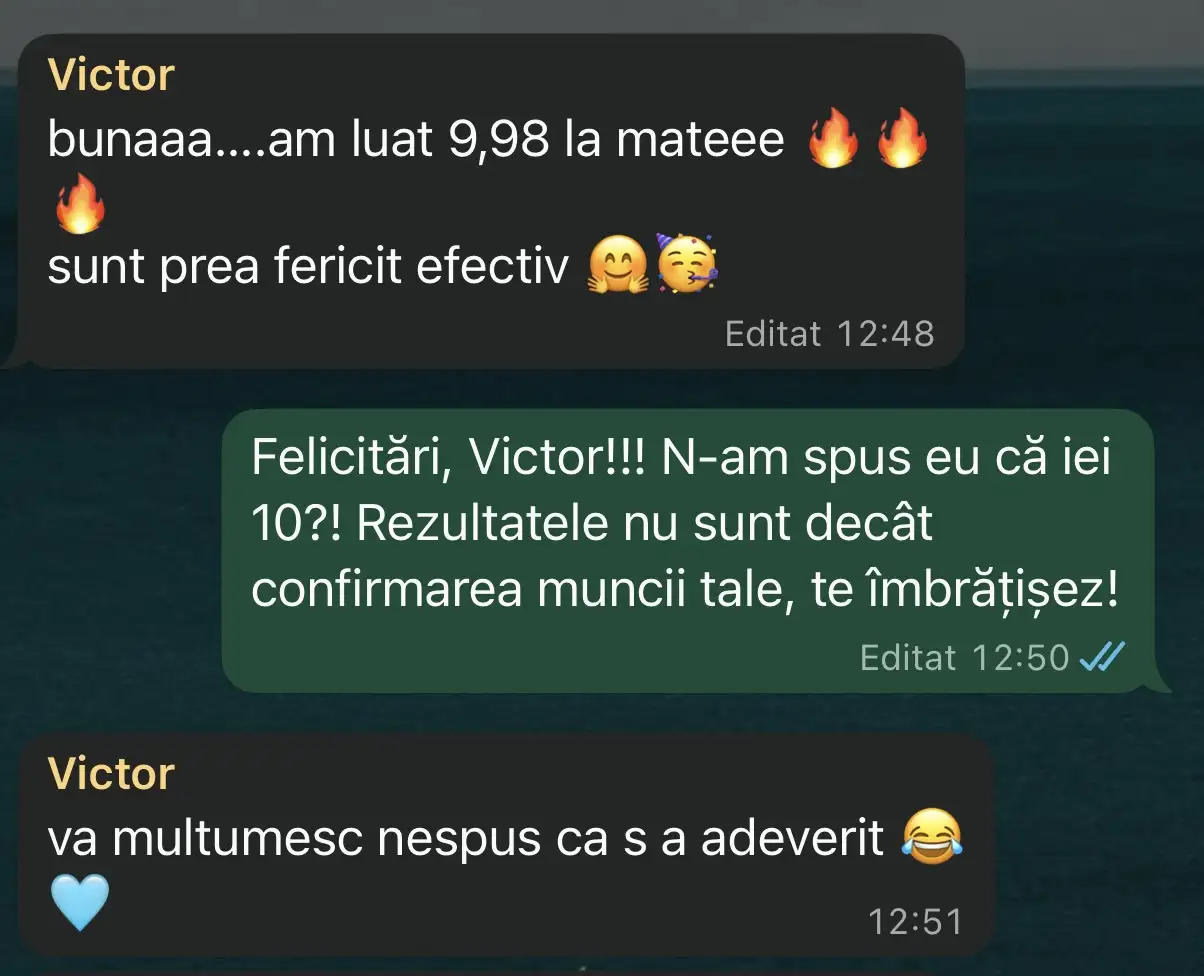Viewport: 1204px width, 976px height.
Task: Tap the first fire emoji after mateee
Action: (x=832, y=140)
